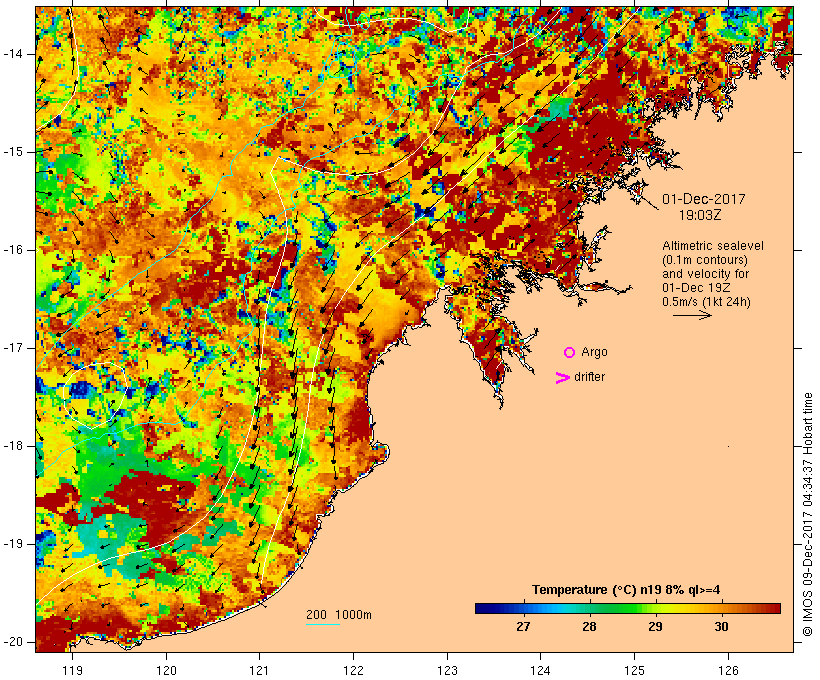Click the latitude axis label '-19'
This screenshot has width=820, height=680.
tap(13, 544)
